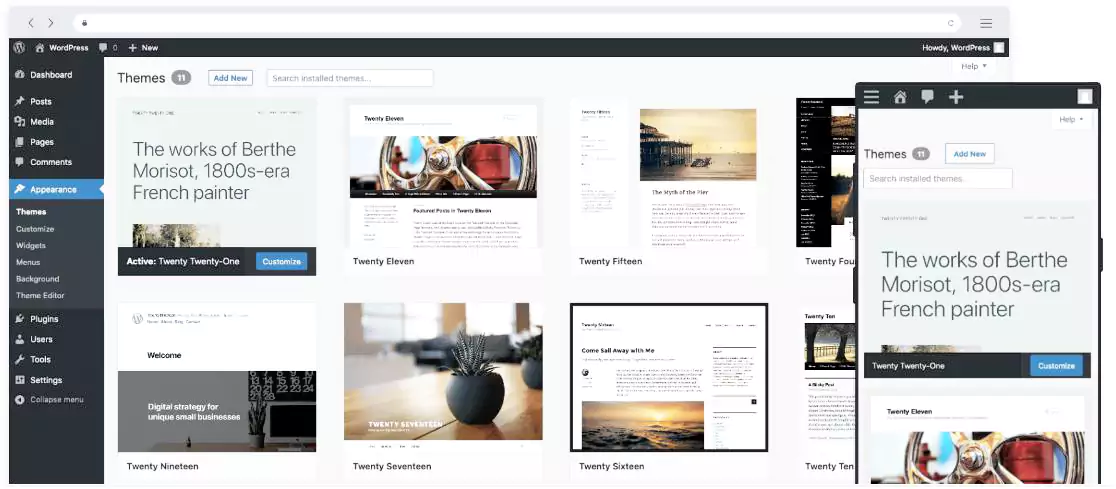Select the Twenty Twenty-One theme screenshot
Image resolution: width=1116 pixels, height=489 pixels.
point(217,173)
